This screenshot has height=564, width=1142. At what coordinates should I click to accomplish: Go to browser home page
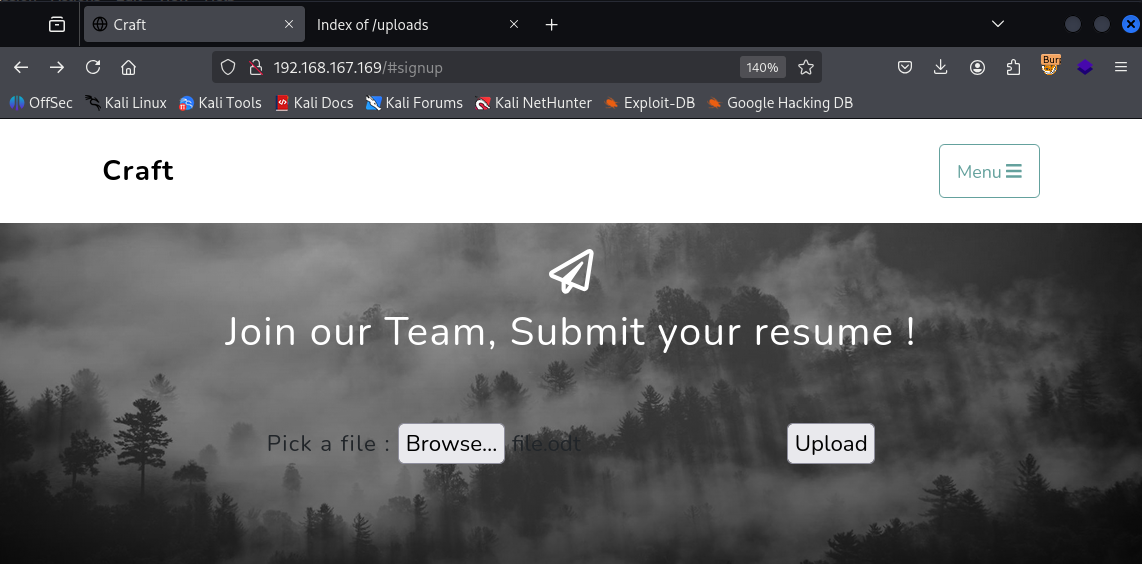tap(128, 67)
